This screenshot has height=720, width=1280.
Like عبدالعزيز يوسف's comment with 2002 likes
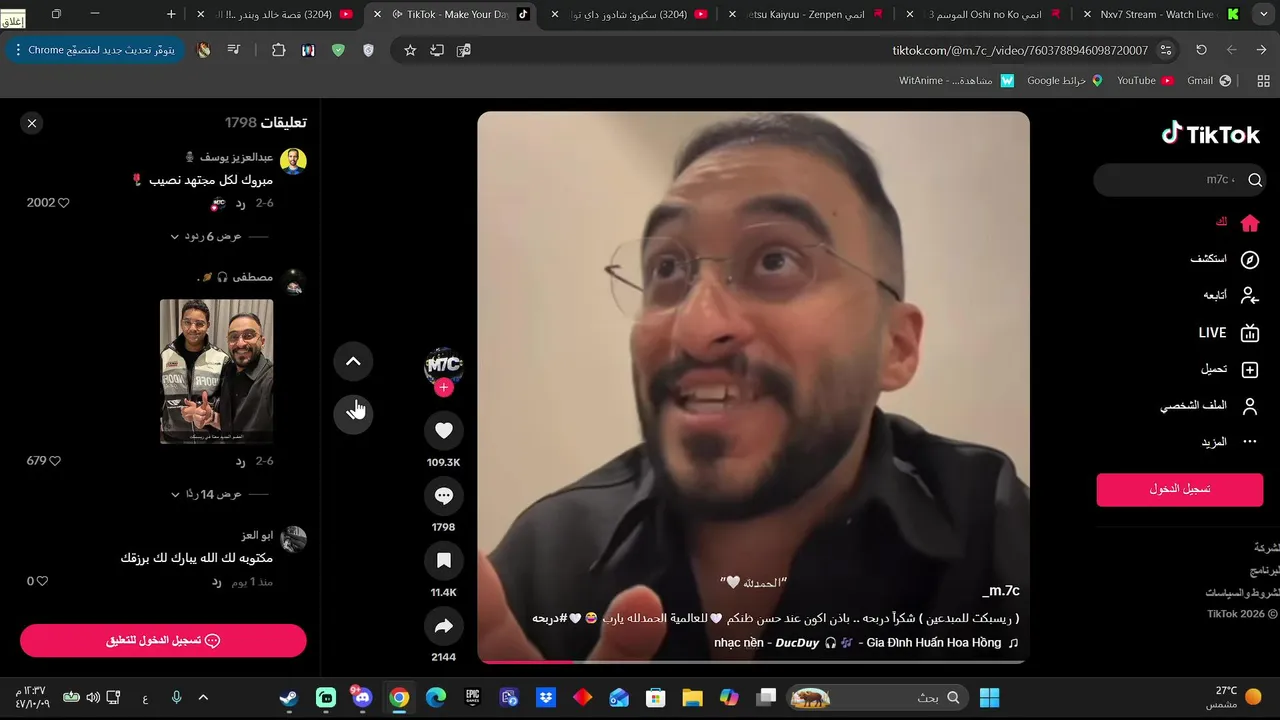coord(63,203)
